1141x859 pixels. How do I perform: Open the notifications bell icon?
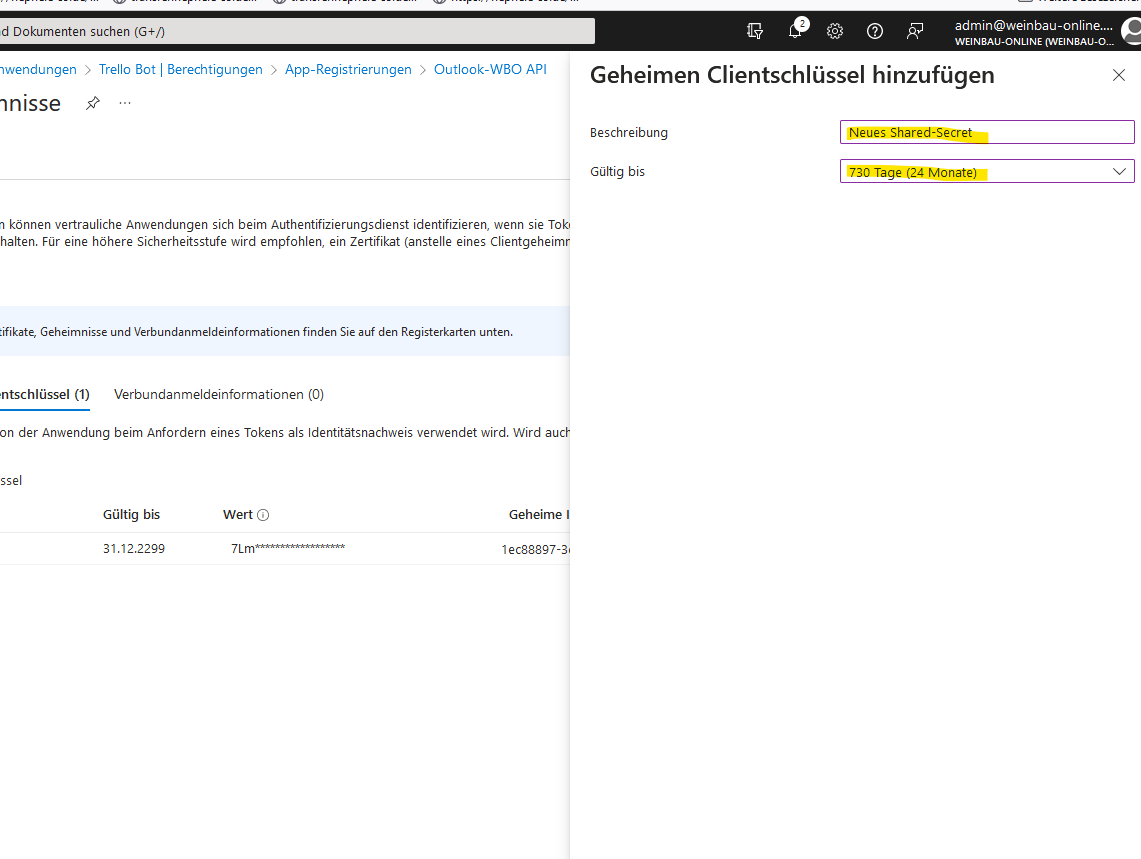pyautogui.click(x=795, y=31)
